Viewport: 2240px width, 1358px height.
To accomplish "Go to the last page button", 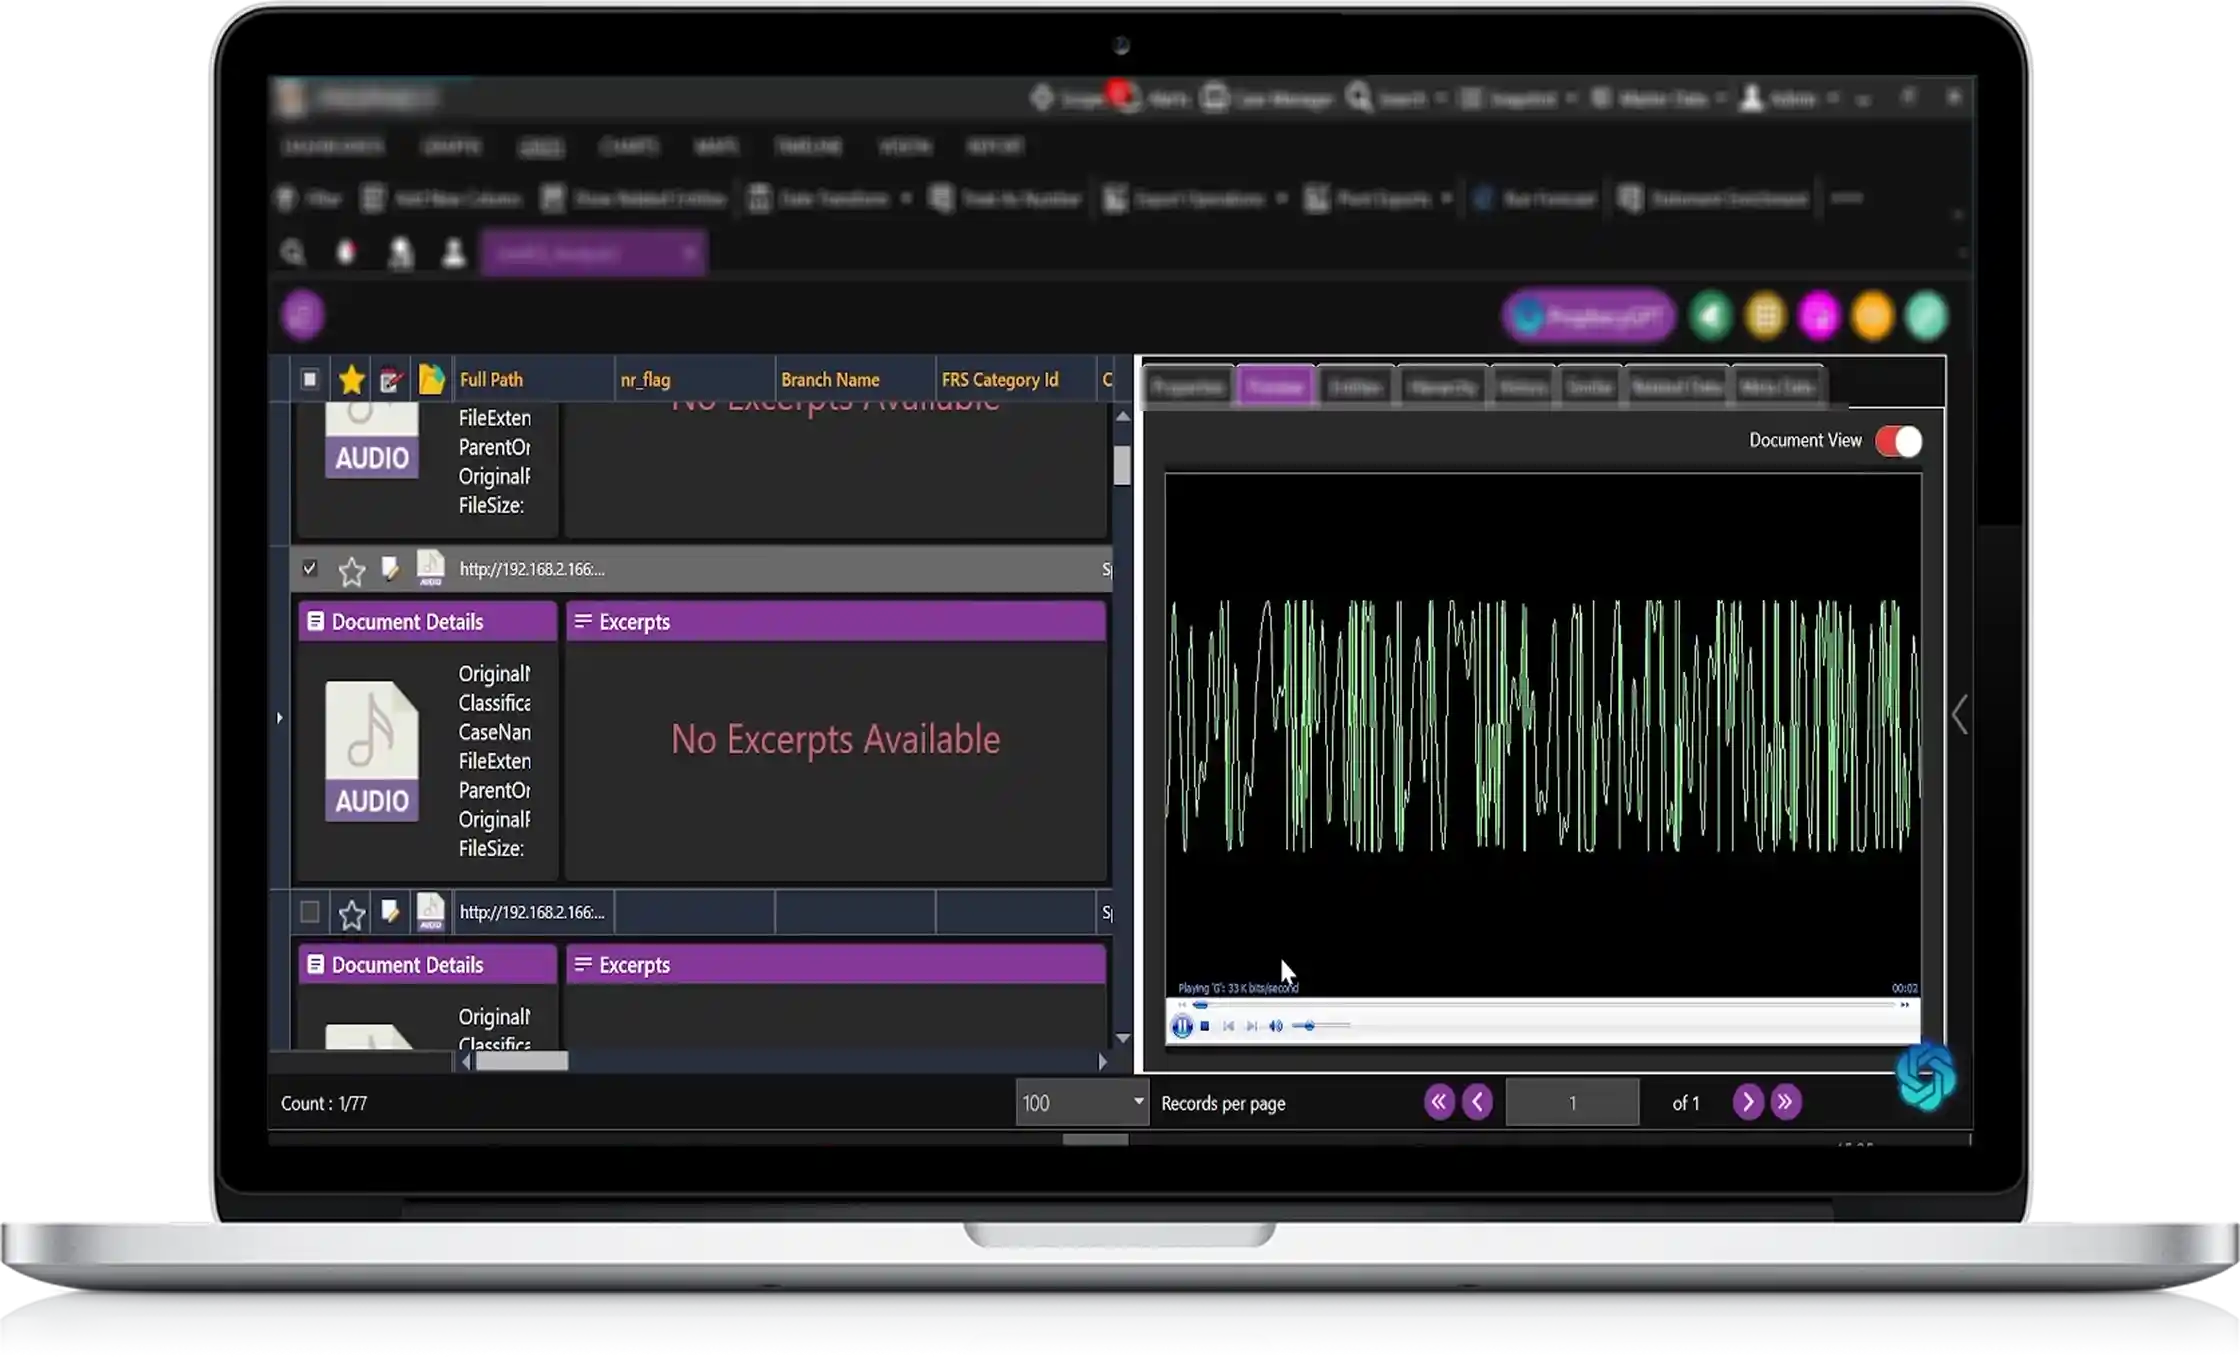I will 1785,1102.
